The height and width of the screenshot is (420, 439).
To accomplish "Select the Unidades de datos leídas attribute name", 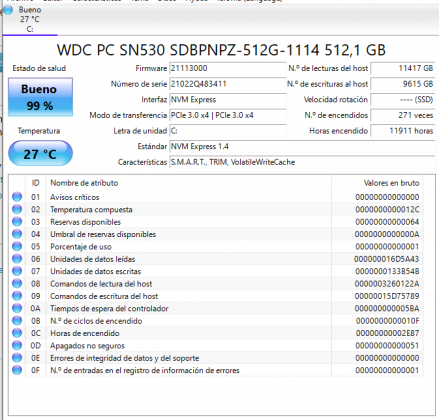I will tap(93, 259).
